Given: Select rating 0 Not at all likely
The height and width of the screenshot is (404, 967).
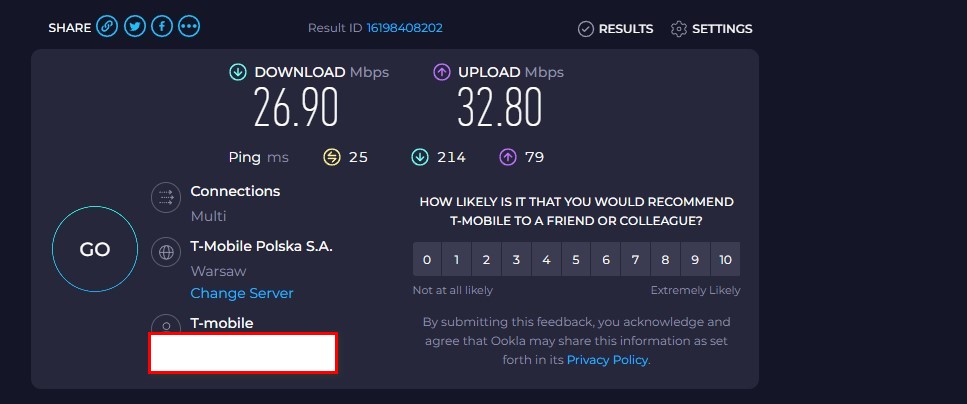Looking at the screenshot, I should [x=427, y=259].
